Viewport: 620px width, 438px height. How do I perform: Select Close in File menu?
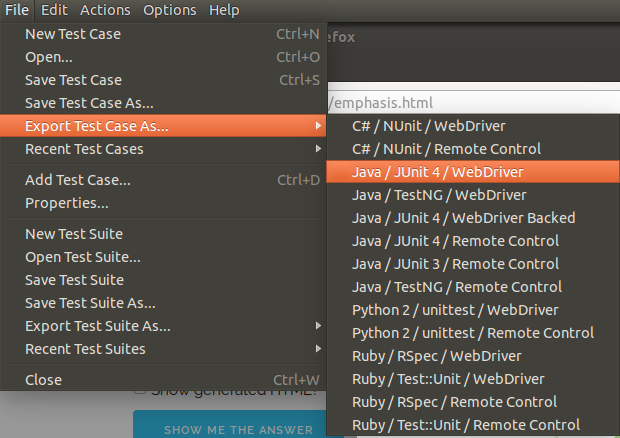pos(163,379)
